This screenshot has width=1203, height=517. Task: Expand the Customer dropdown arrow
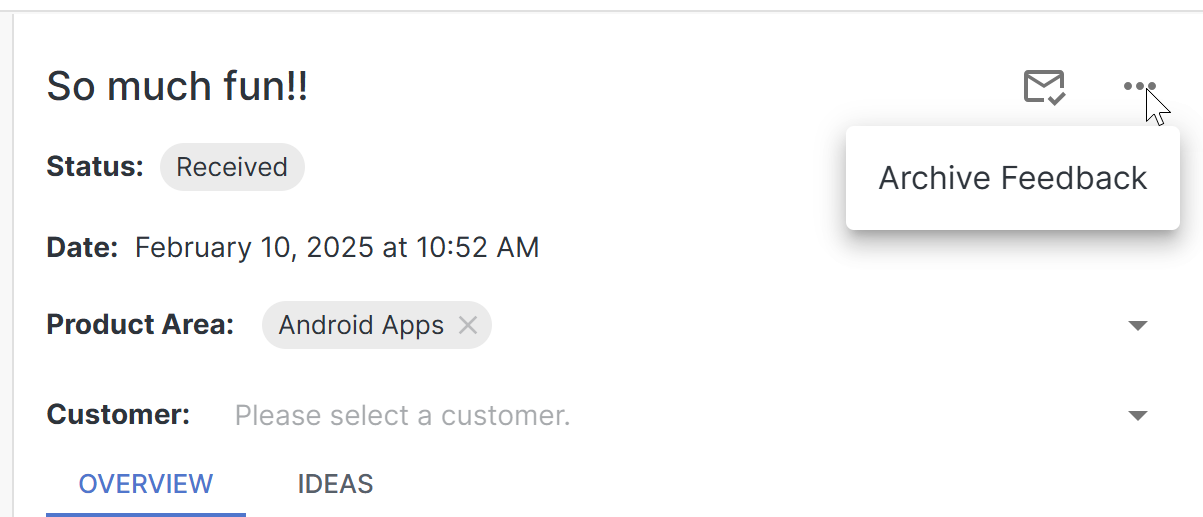coord(1137,415)
